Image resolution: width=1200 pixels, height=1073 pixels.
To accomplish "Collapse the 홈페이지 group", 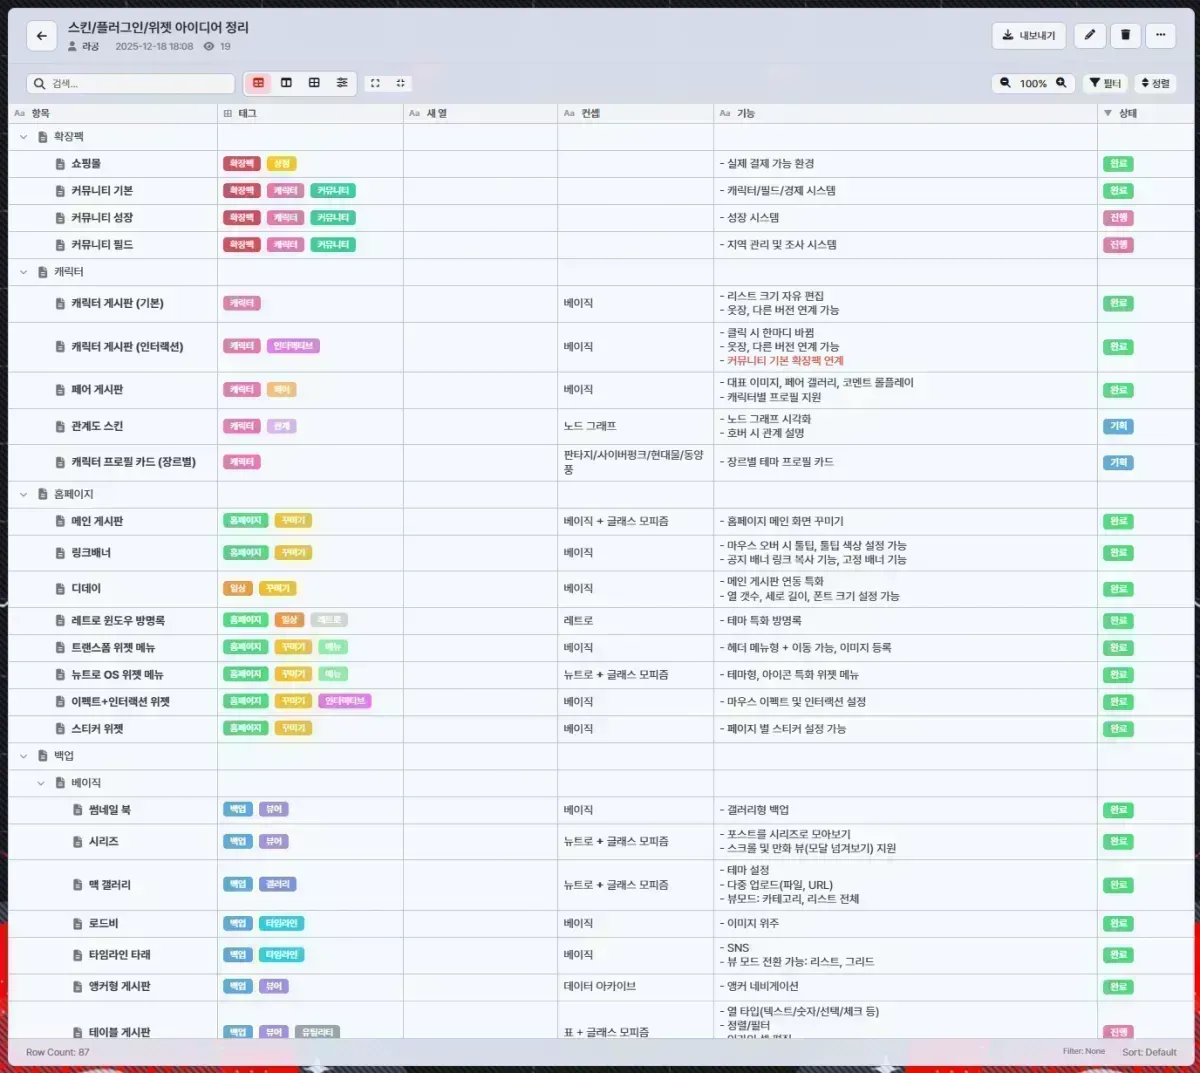I will click(x=24, y=494).
